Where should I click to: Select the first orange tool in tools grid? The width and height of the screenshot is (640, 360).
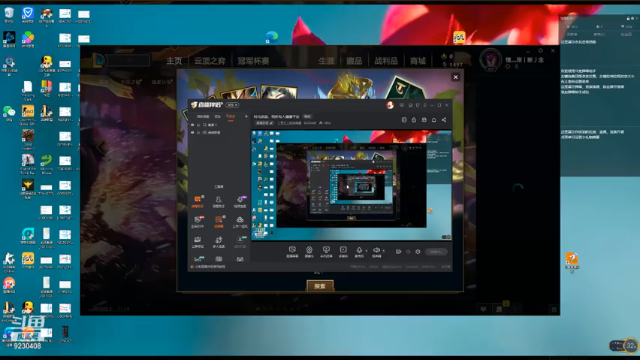click(x=198, y=201)
